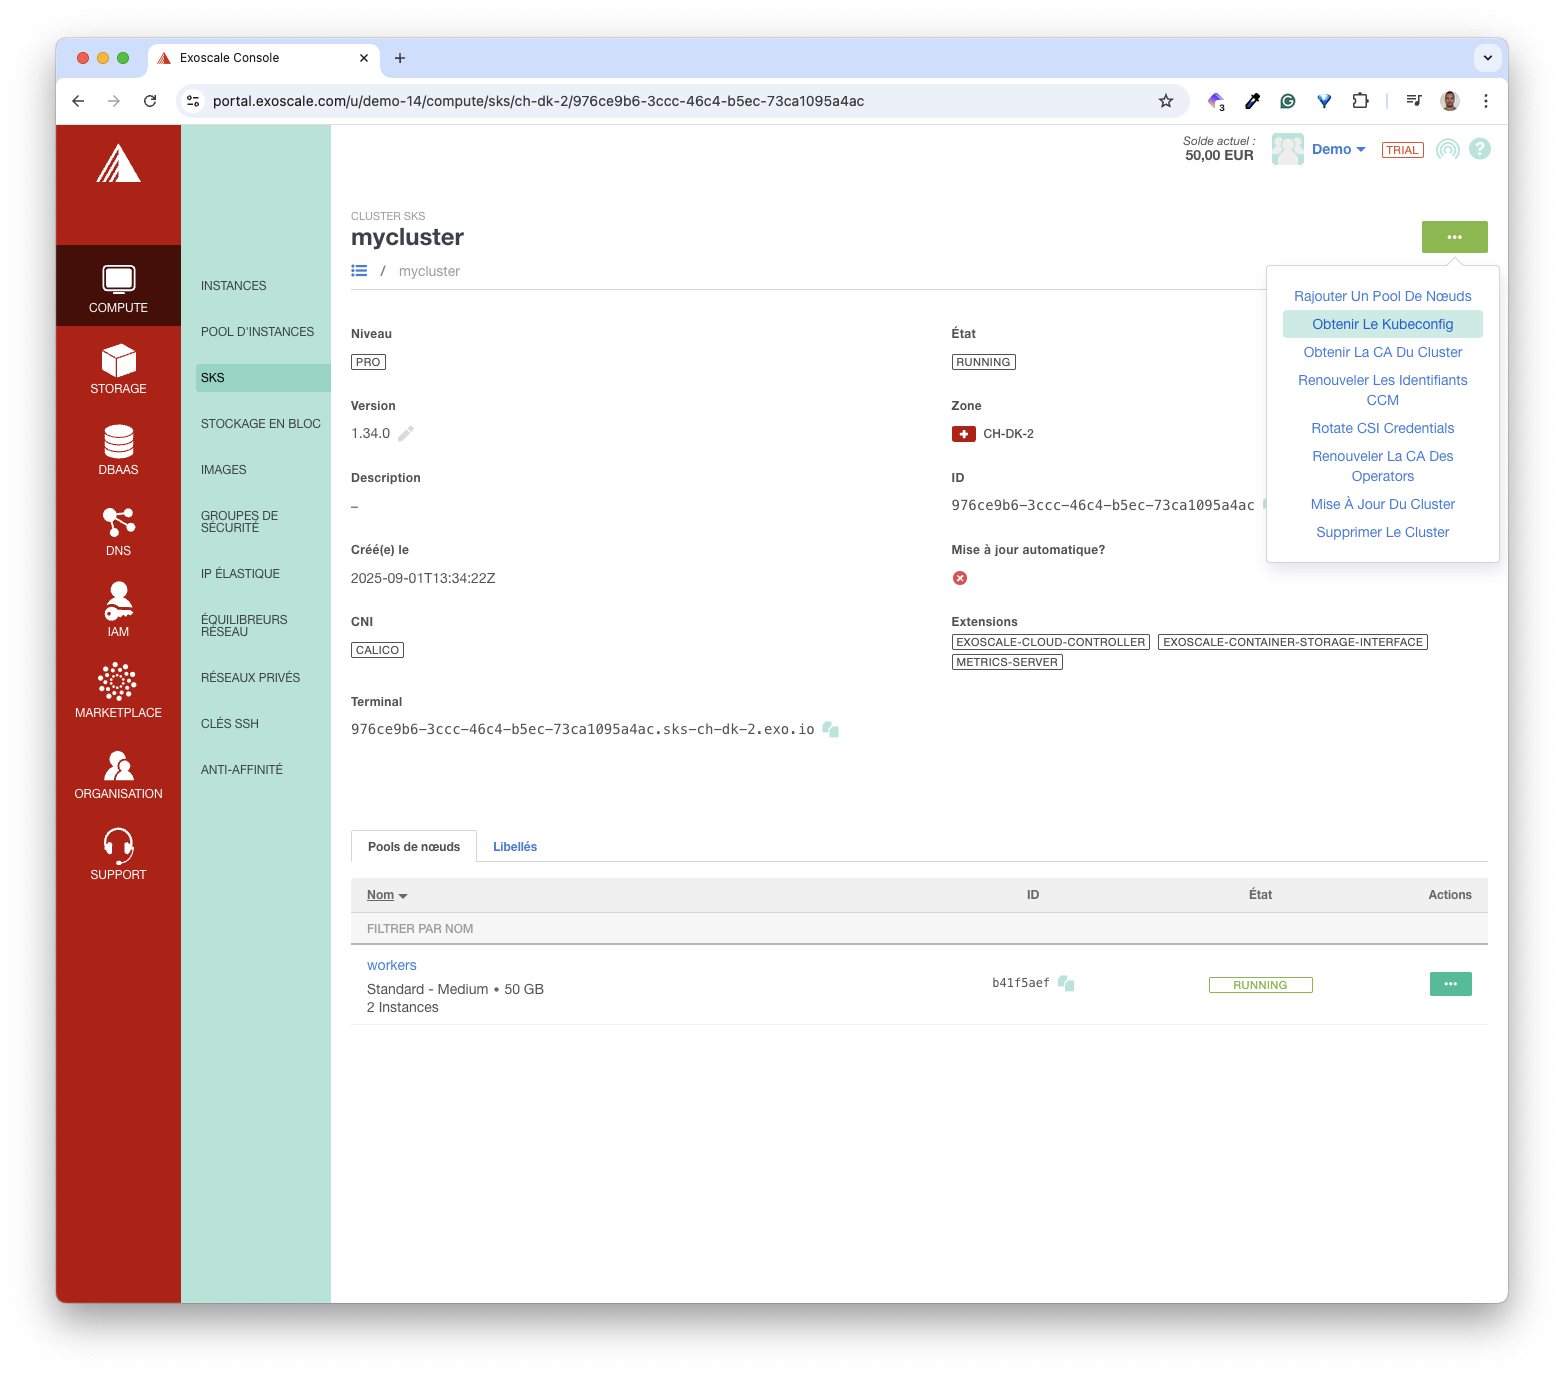The width and height of the screenshot is (1564, 1377).
Task: Copy the Terminal endpoint address
Action: [831, 730]
